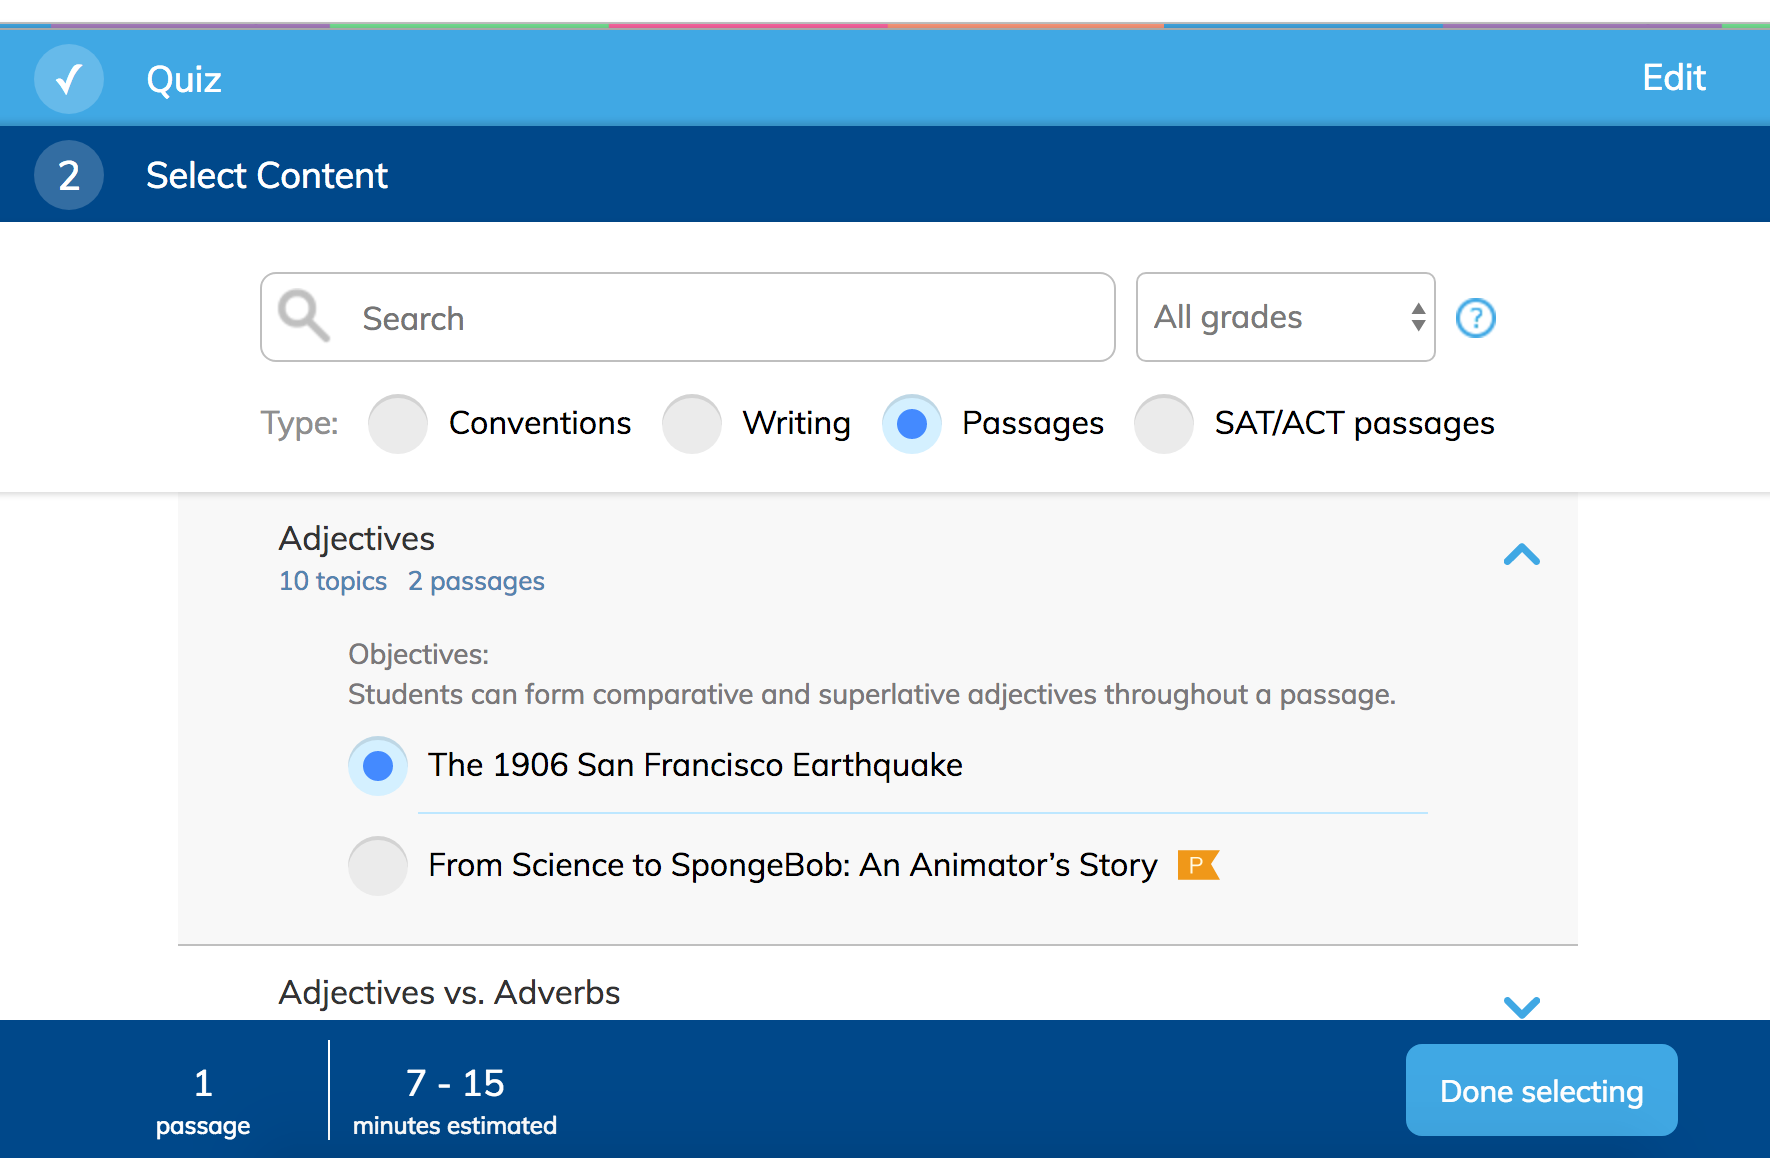This screenshot has height=1158, width=1770.
Task: Select the Conventions type radio button
Action: (398, 423)
